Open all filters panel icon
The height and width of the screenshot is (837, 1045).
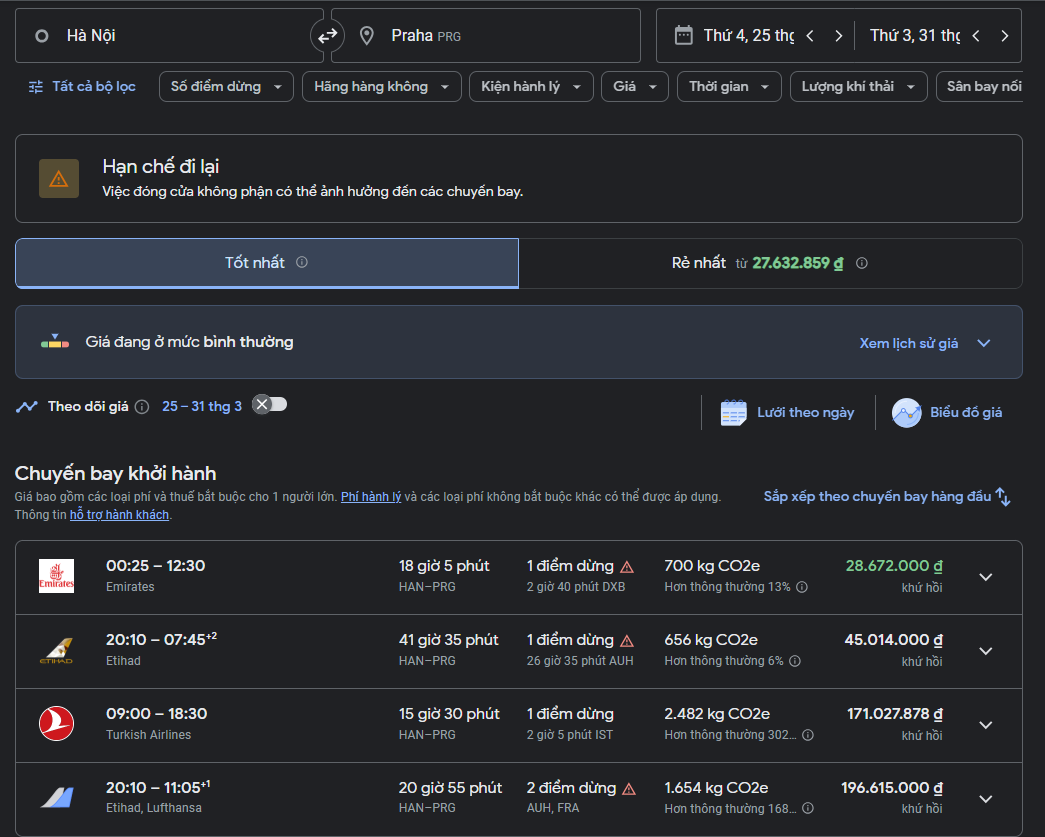coord(36,87)
